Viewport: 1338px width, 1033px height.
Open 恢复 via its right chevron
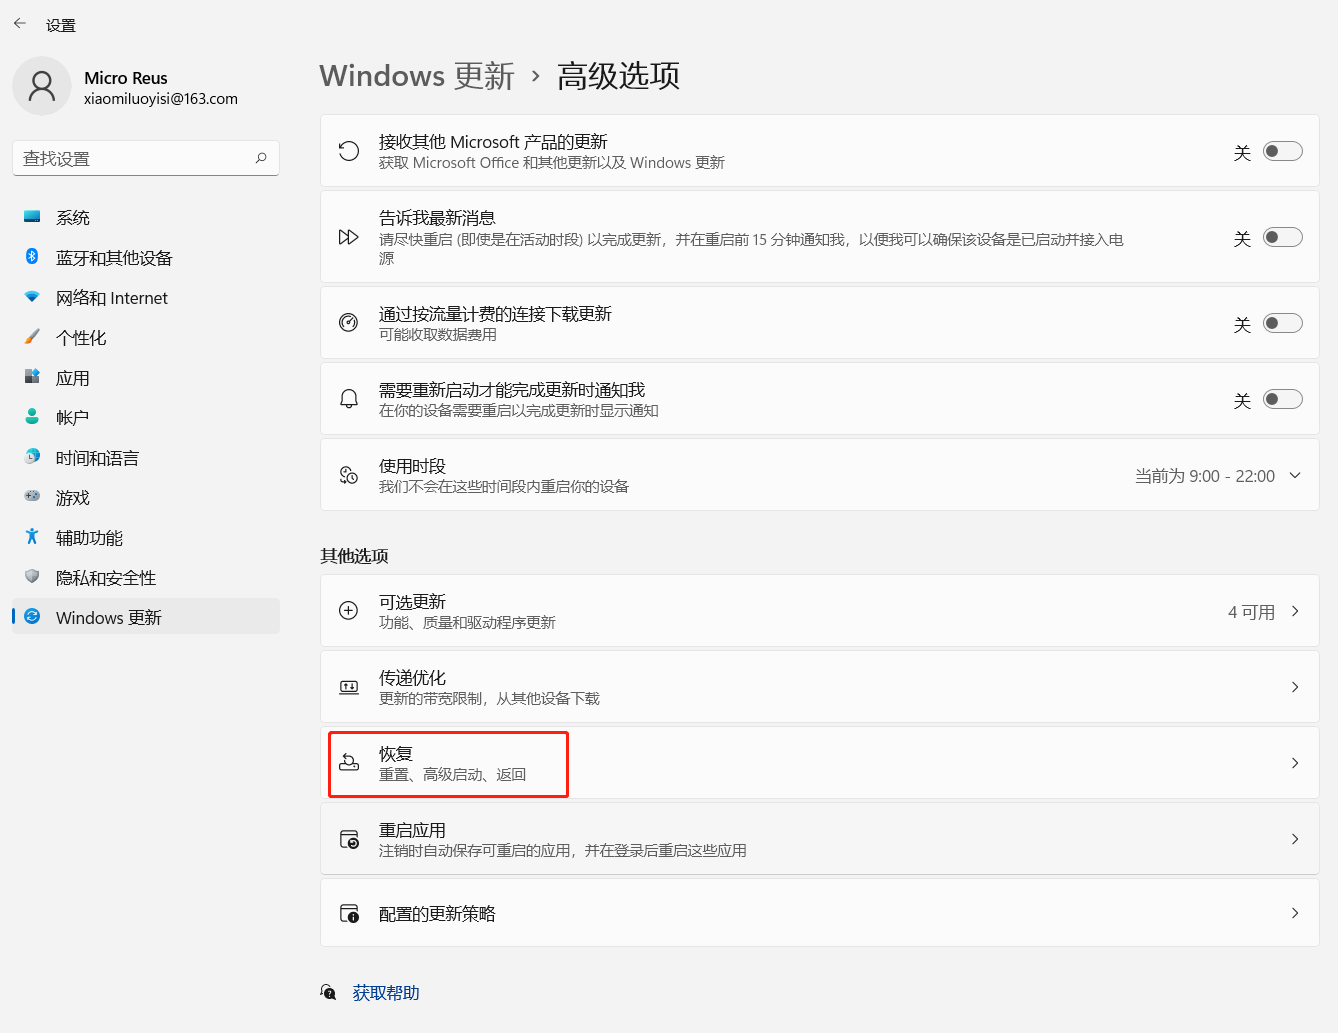[1295, 763]
